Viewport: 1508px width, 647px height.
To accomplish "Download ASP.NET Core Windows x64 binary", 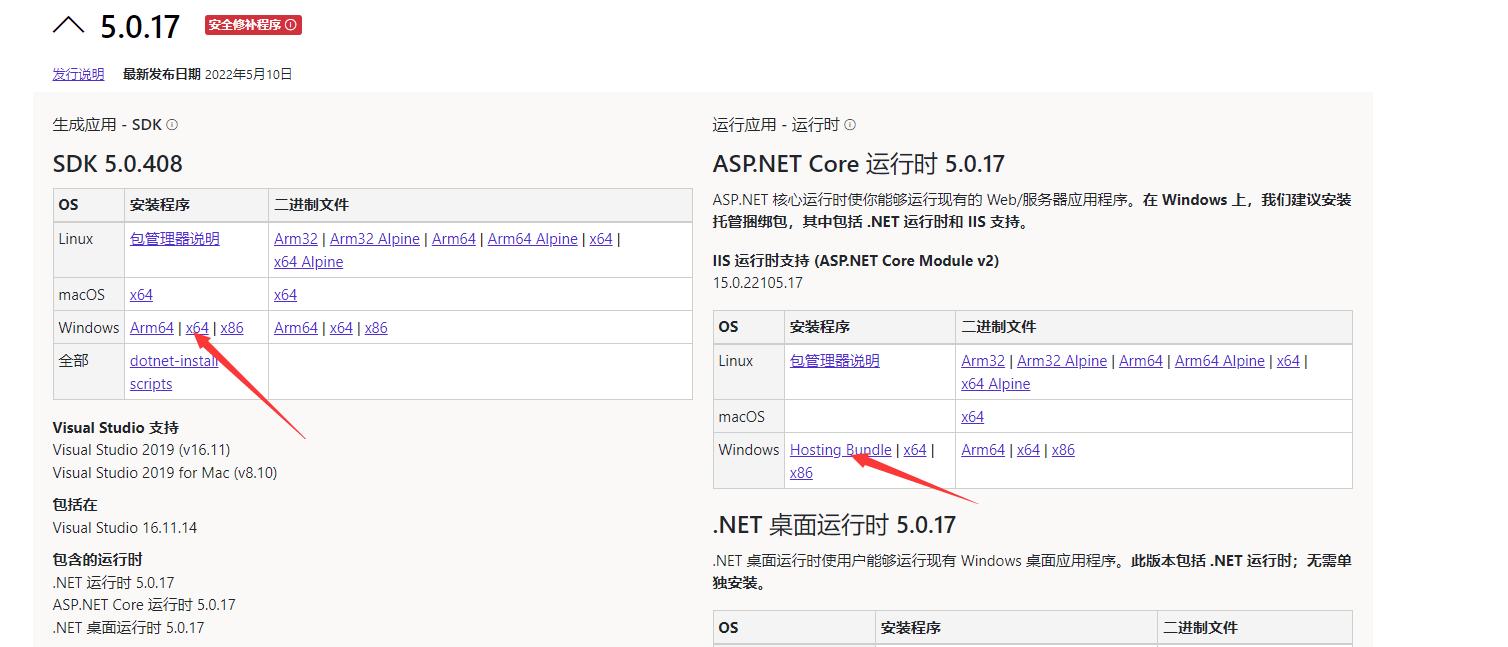I will [1029, 450].
